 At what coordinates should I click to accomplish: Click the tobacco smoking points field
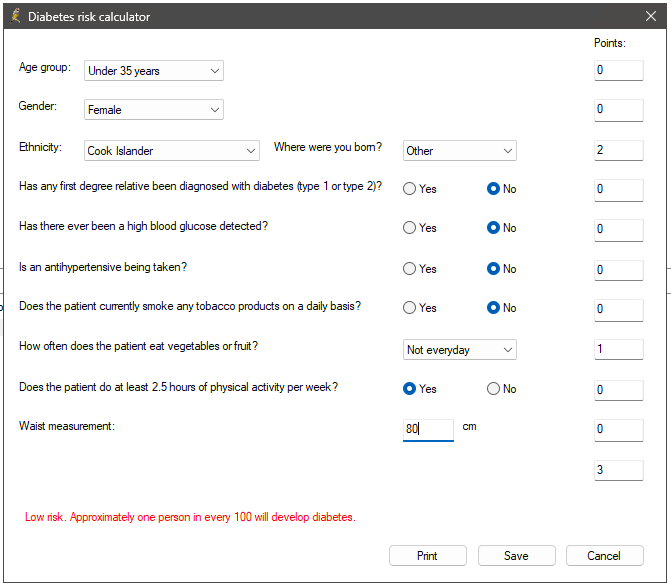618,310
